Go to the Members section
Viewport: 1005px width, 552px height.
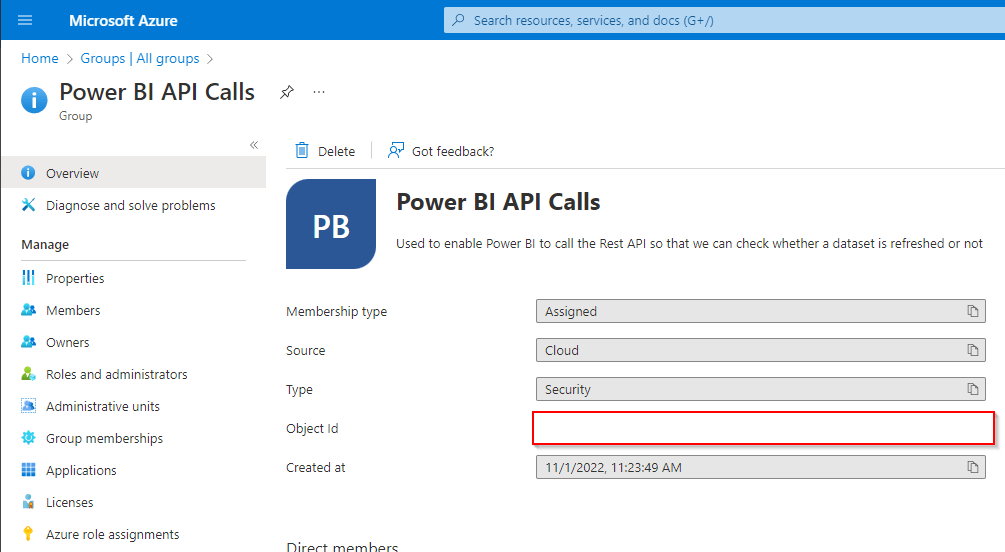73,310
